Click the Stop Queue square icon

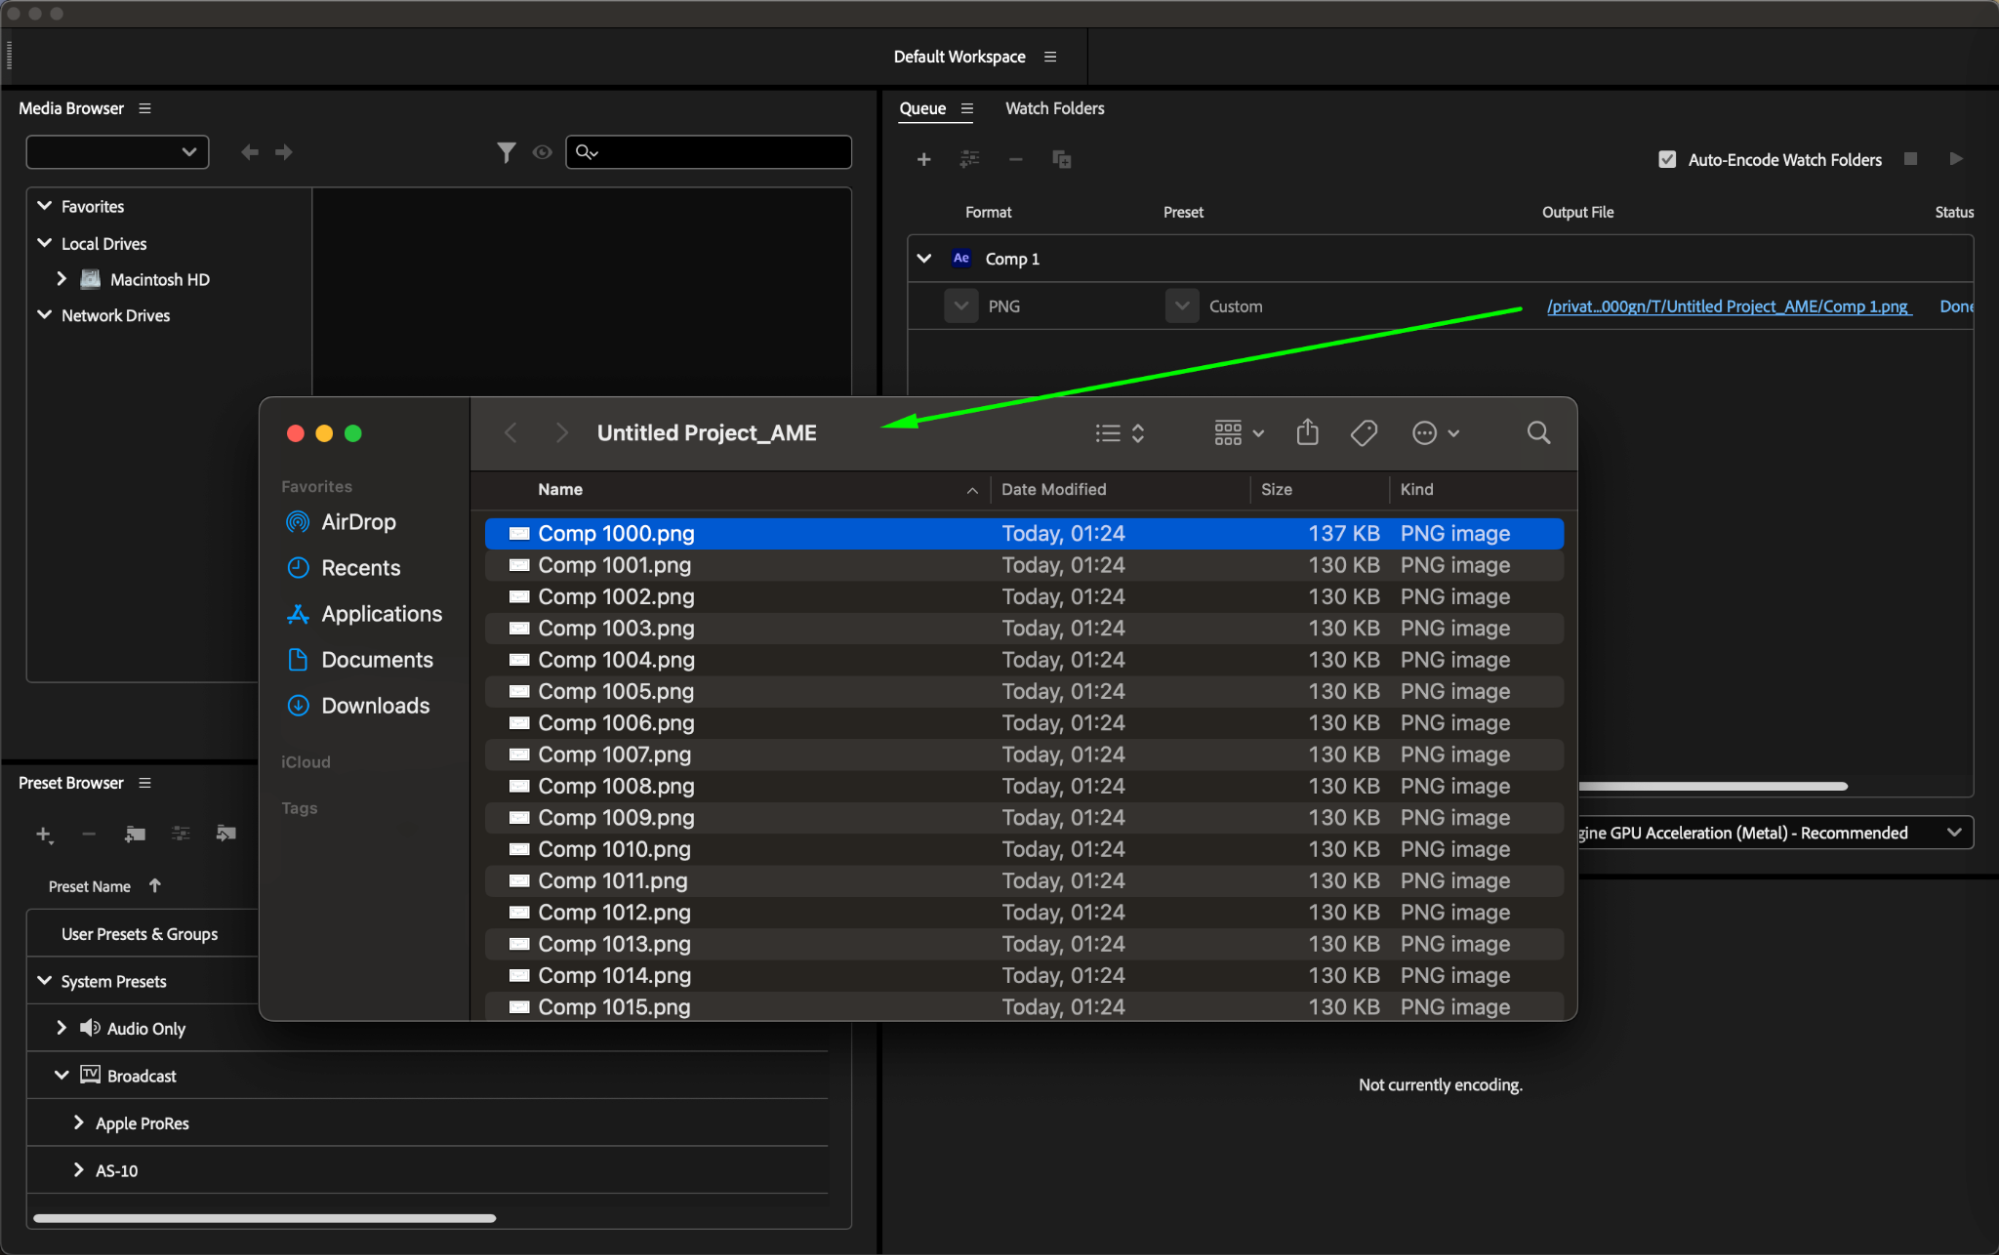pos(1910,159)
